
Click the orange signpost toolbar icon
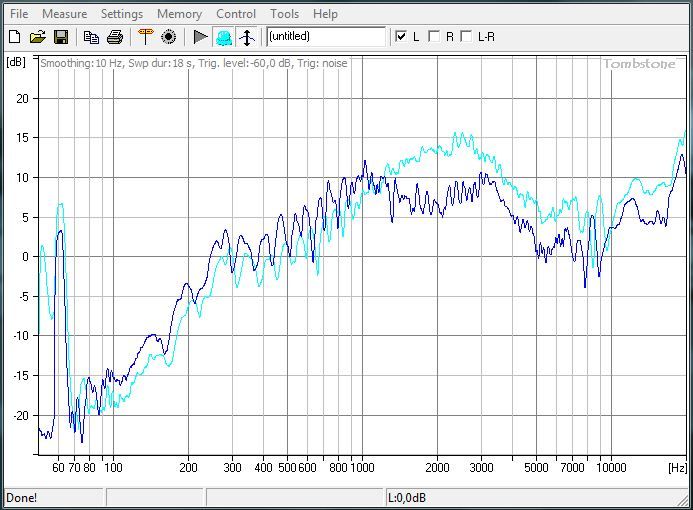tap(145, 37)
